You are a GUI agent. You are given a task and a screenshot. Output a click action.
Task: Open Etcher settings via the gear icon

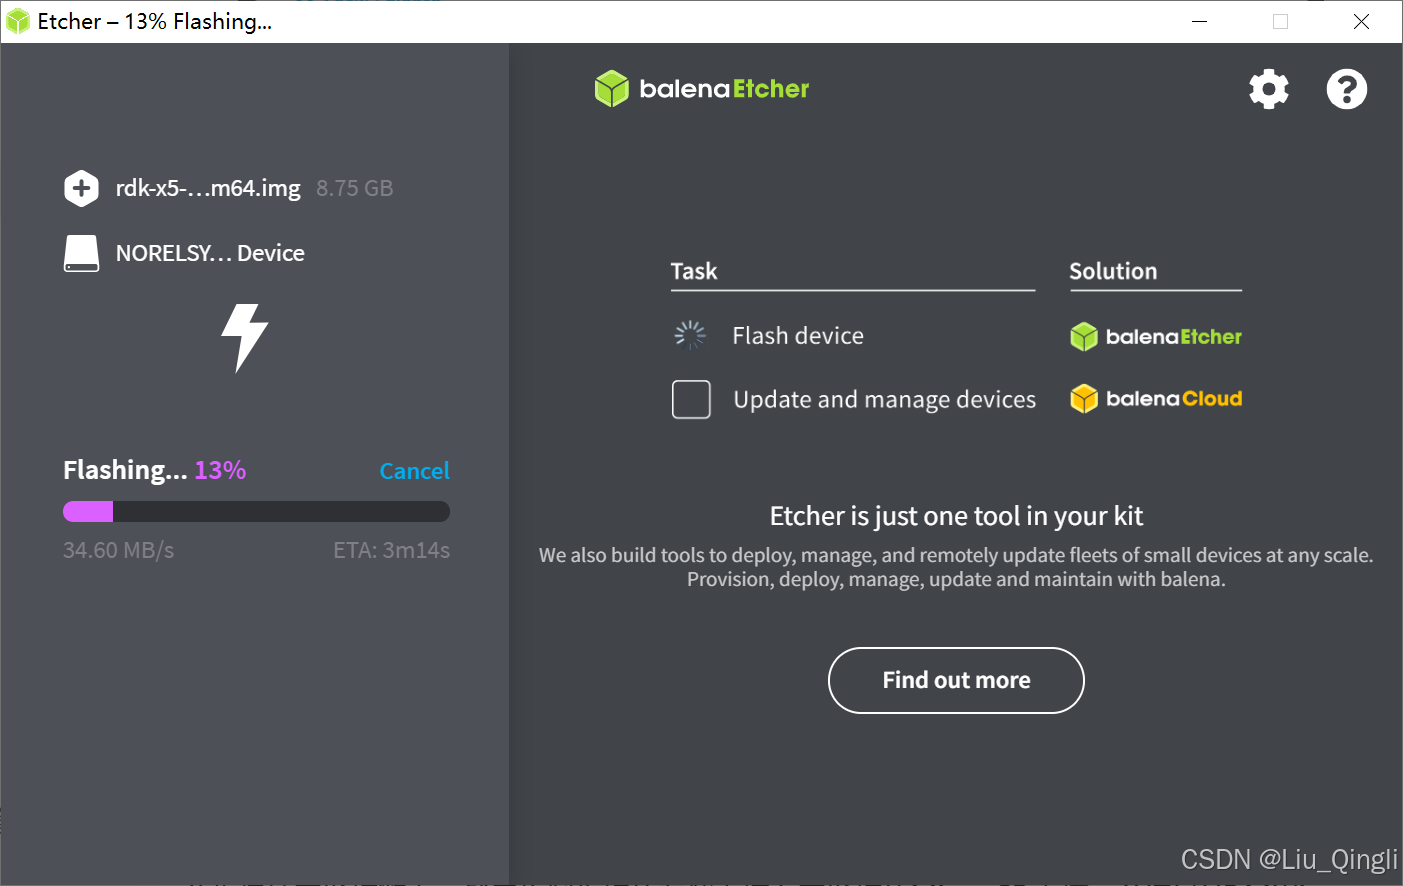coord(1269,89)
